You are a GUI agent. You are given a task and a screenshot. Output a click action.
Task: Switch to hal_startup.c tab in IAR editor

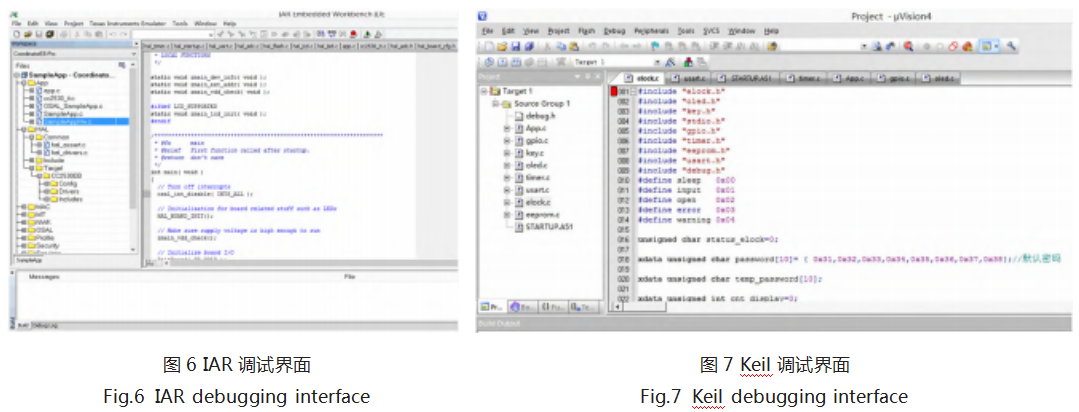click(189, 46)
